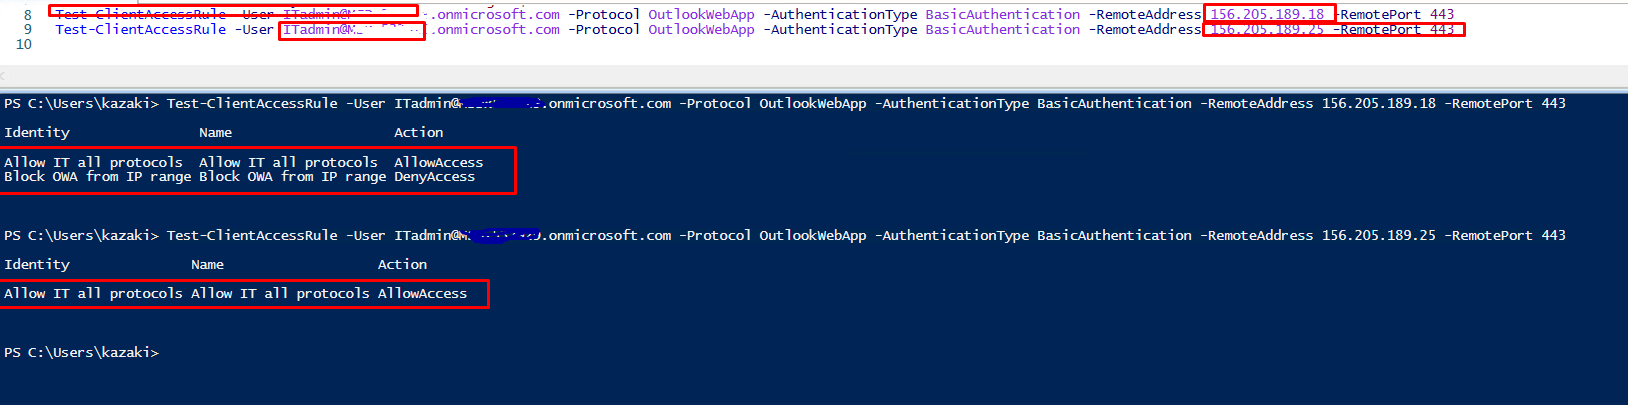
Task: Click the horizontal scrollbar track below the script
Action: [814, 76]
